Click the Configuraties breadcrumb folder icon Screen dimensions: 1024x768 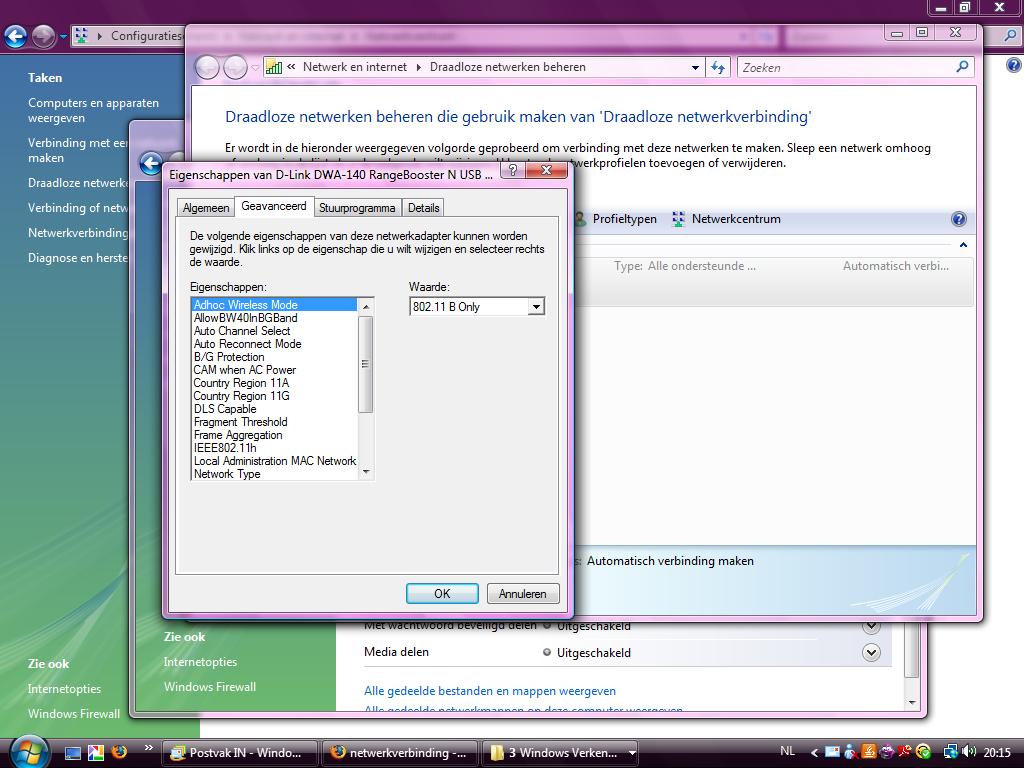click(x=81, y=35)
